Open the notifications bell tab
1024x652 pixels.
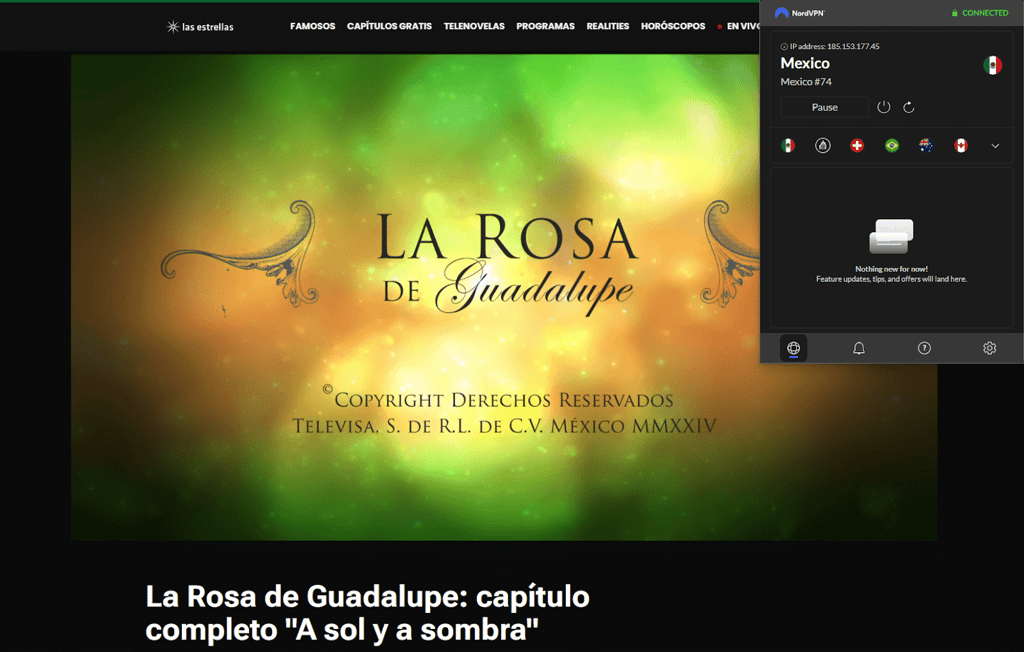(859, 348)
